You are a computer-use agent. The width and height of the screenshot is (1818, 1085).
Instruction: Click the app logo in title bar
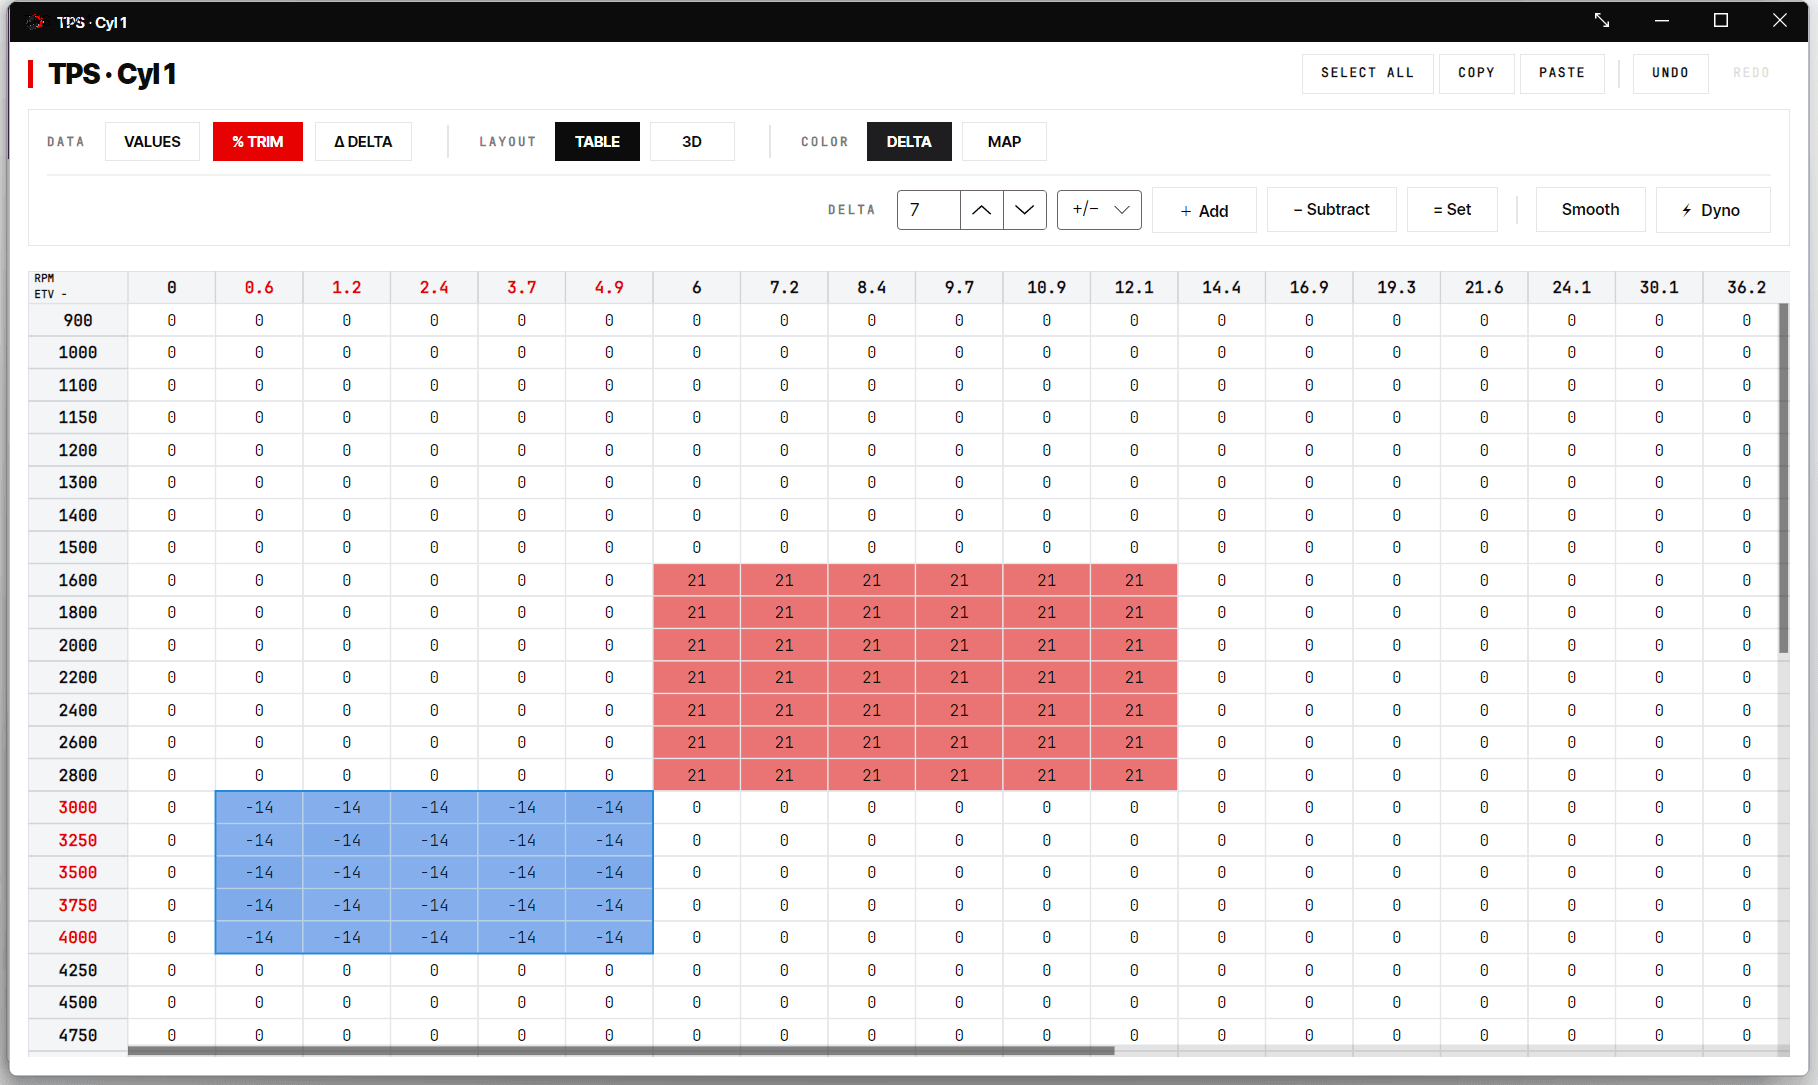pyautogui.click(x=36, y=22)
